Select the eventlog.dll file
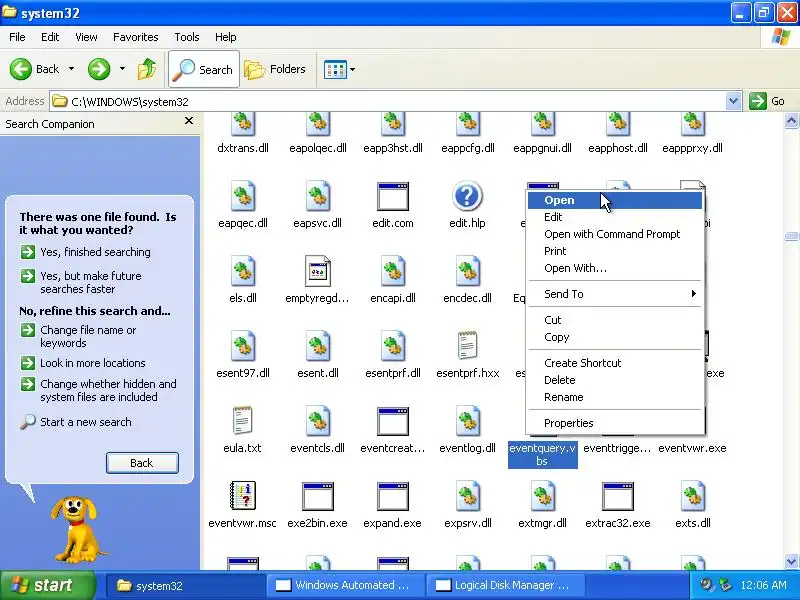Screen dimensions: 800x600 (467, 430)
